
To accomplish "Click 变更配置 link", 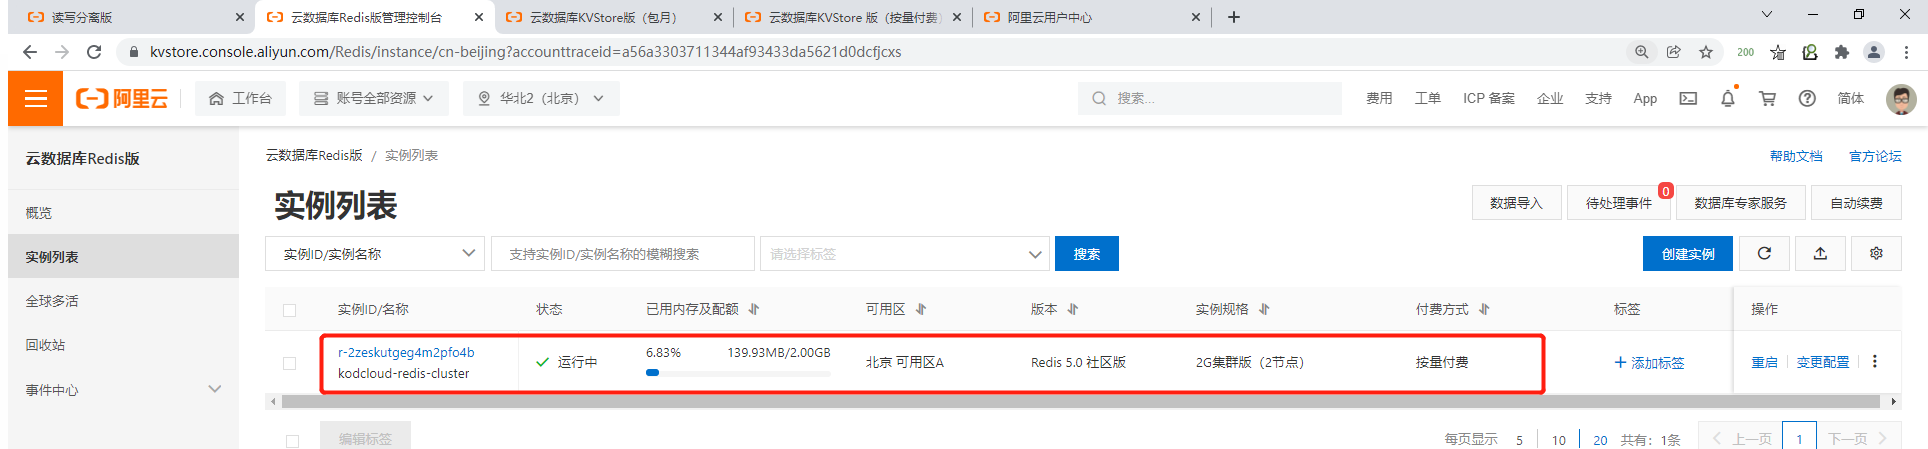I will tap(1823, 363).
